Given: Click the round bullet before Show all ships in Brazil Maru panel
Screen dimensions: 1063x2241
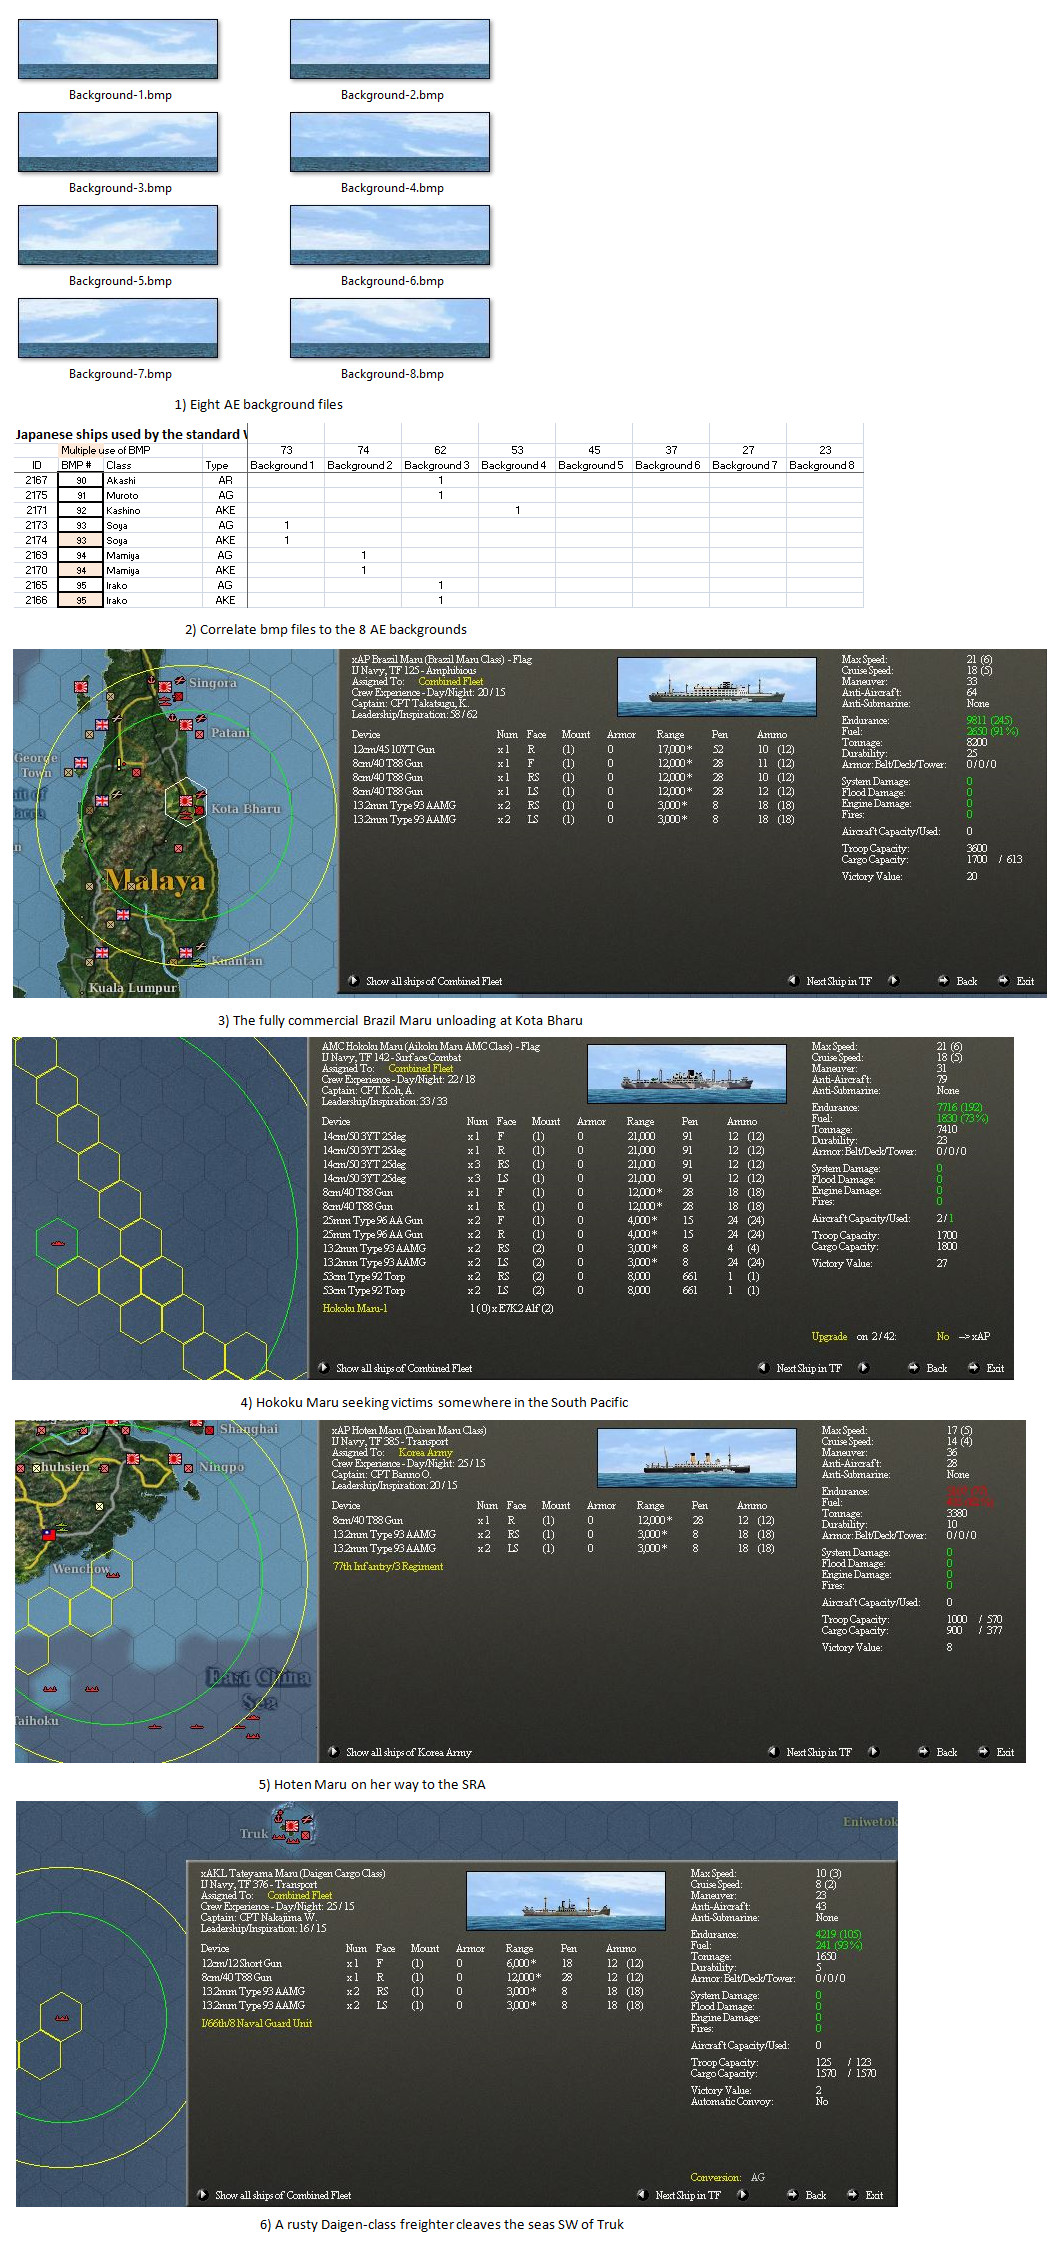Looking at the screenshot, I should click(x=353, y=980).
